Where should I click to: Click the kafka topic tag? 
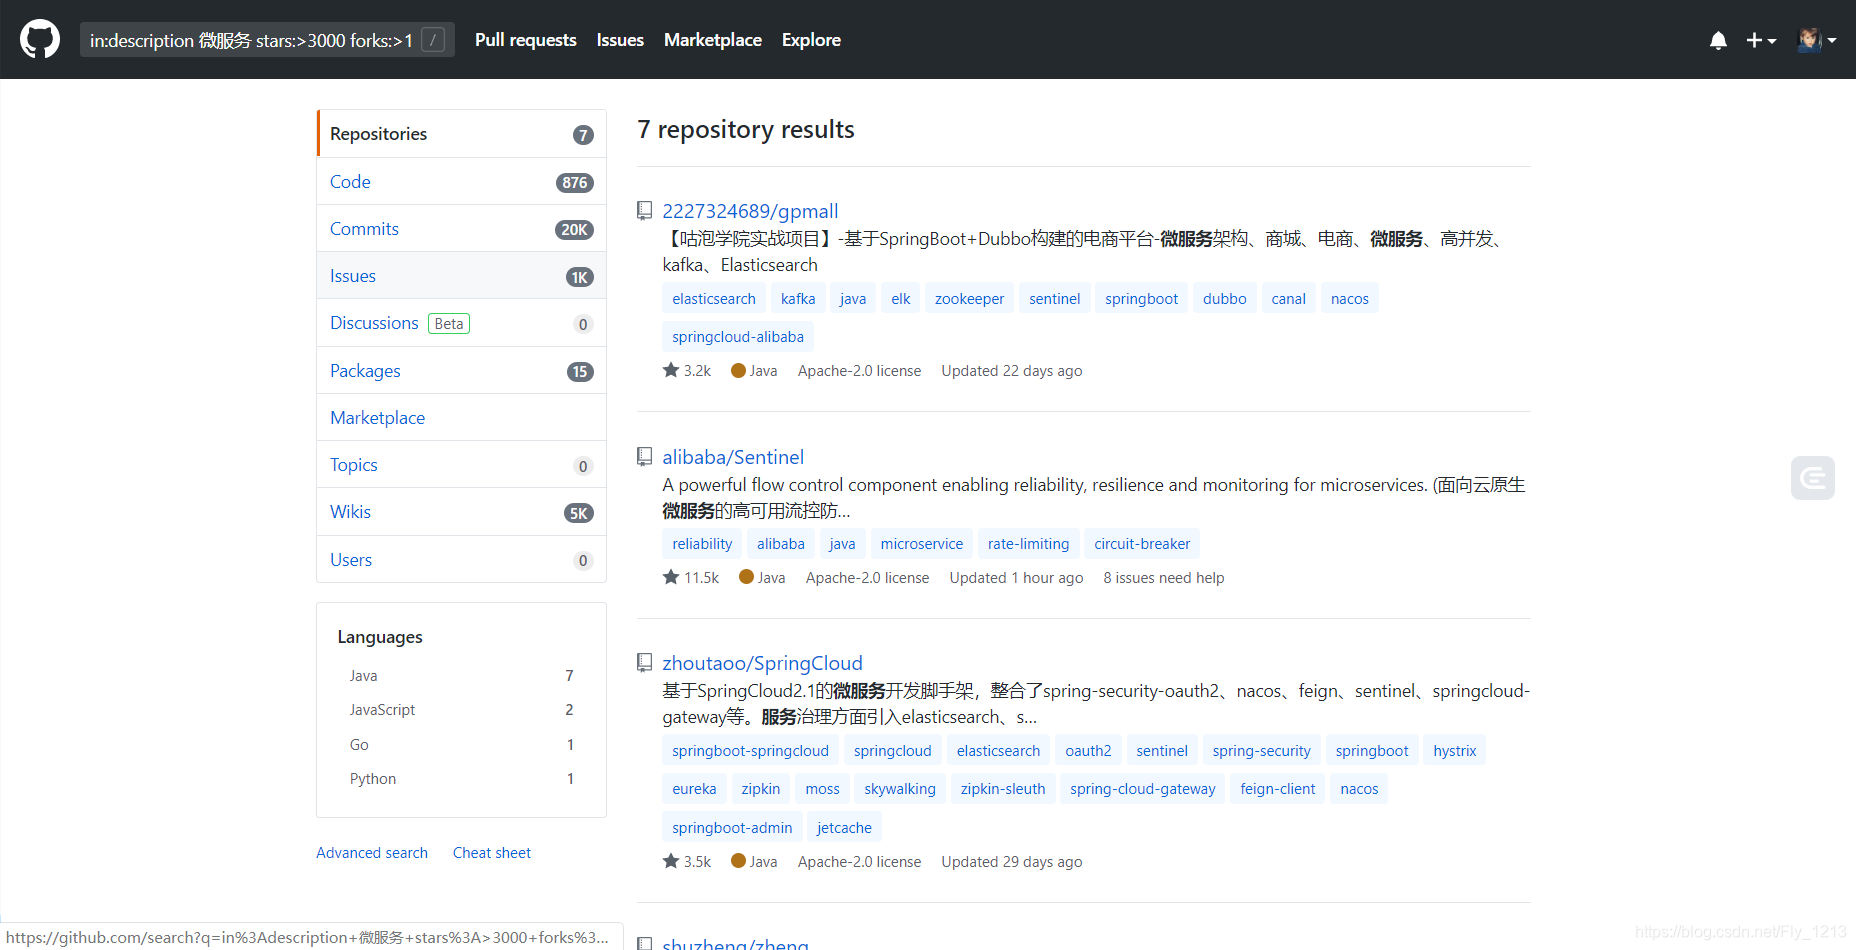[798, 299]
